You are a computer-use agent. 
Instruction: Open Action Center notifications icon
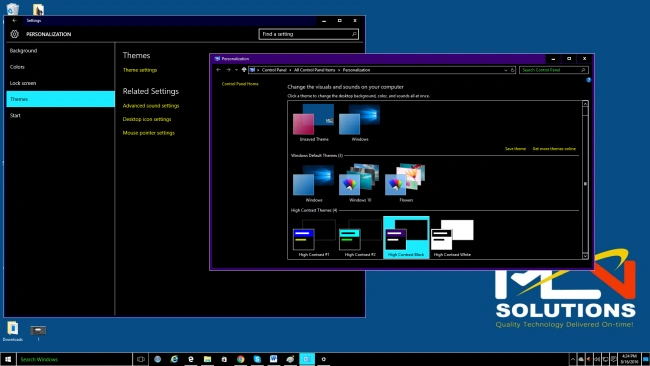click(x=614, y=359)
